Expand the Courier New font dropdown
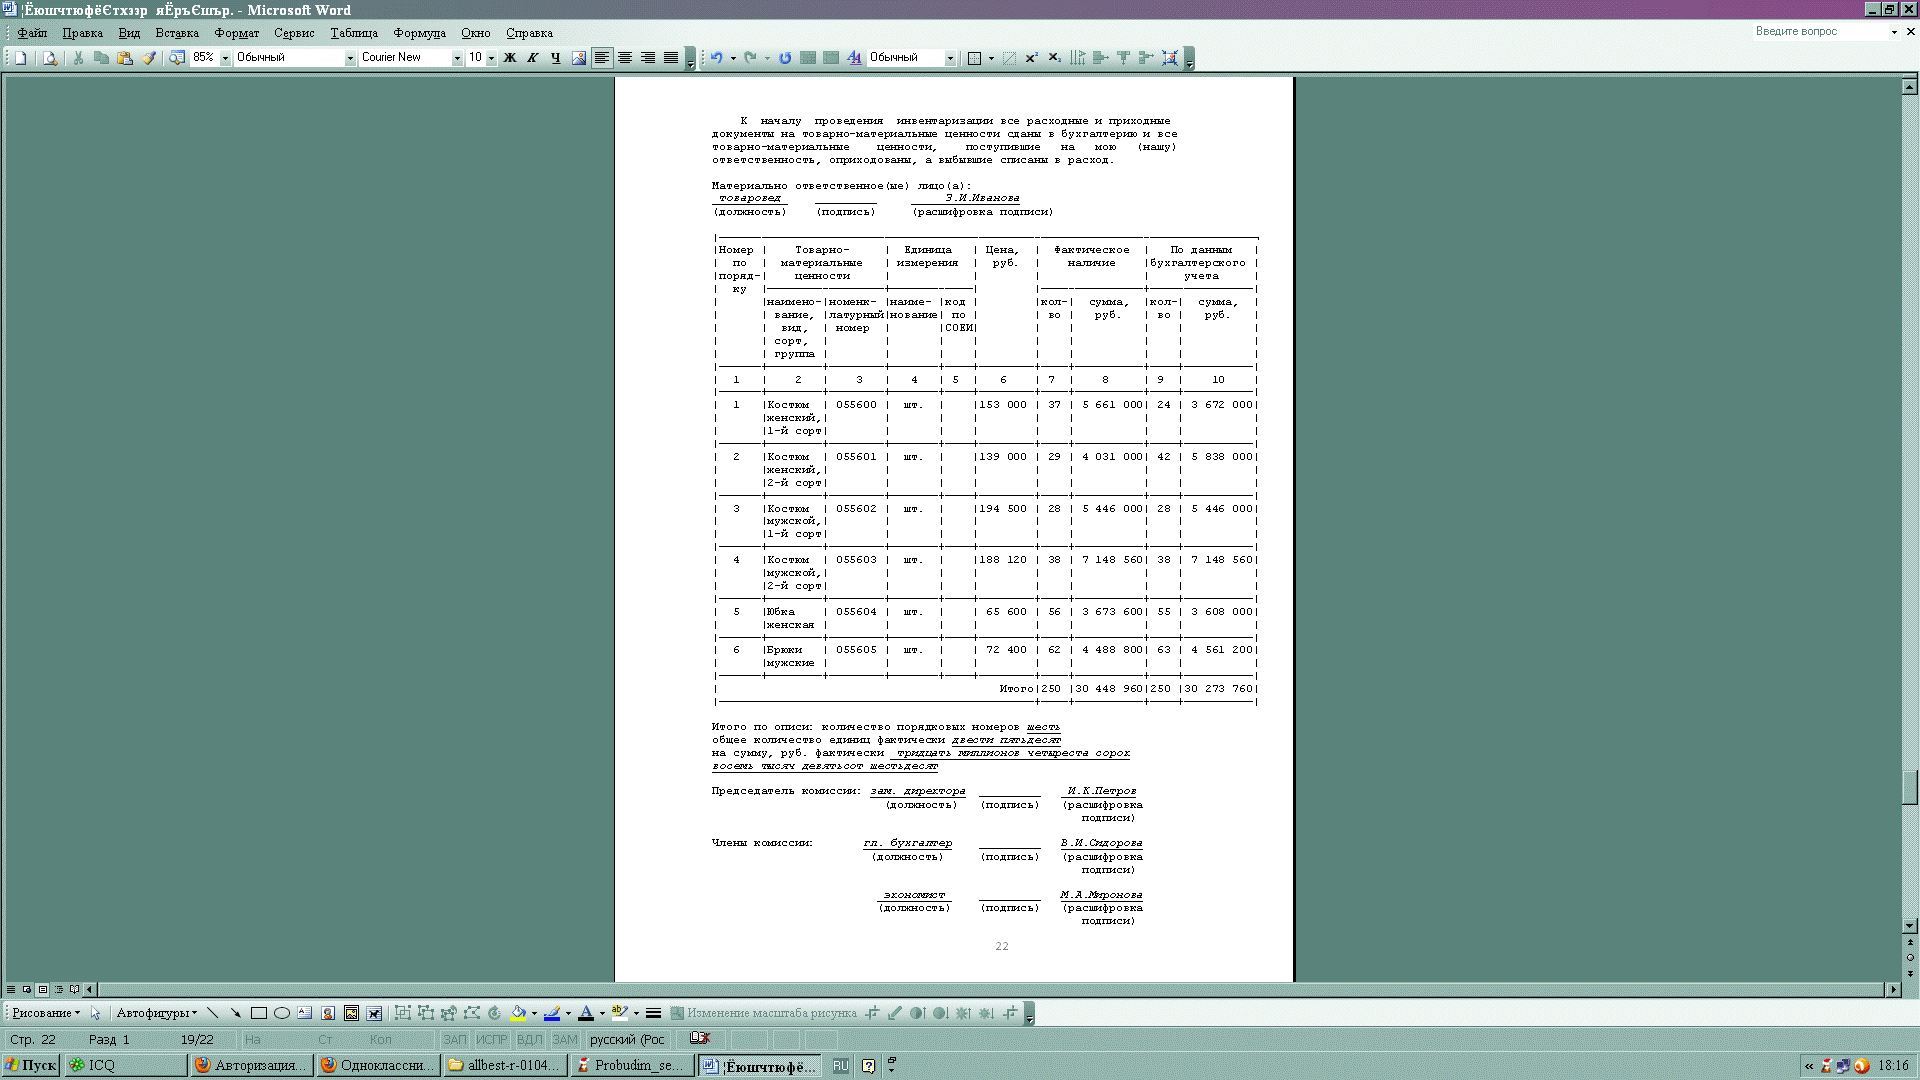Viewport: 1920px width, 1080px height. pos(457,58)
